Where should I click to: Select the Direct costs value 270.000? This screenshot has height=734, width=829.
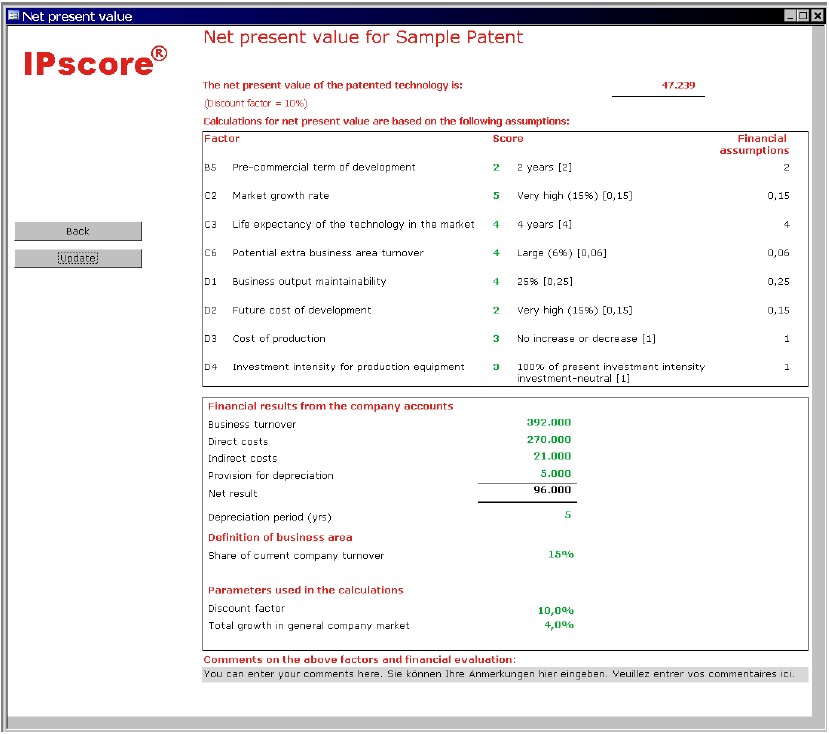pos(548,440)
